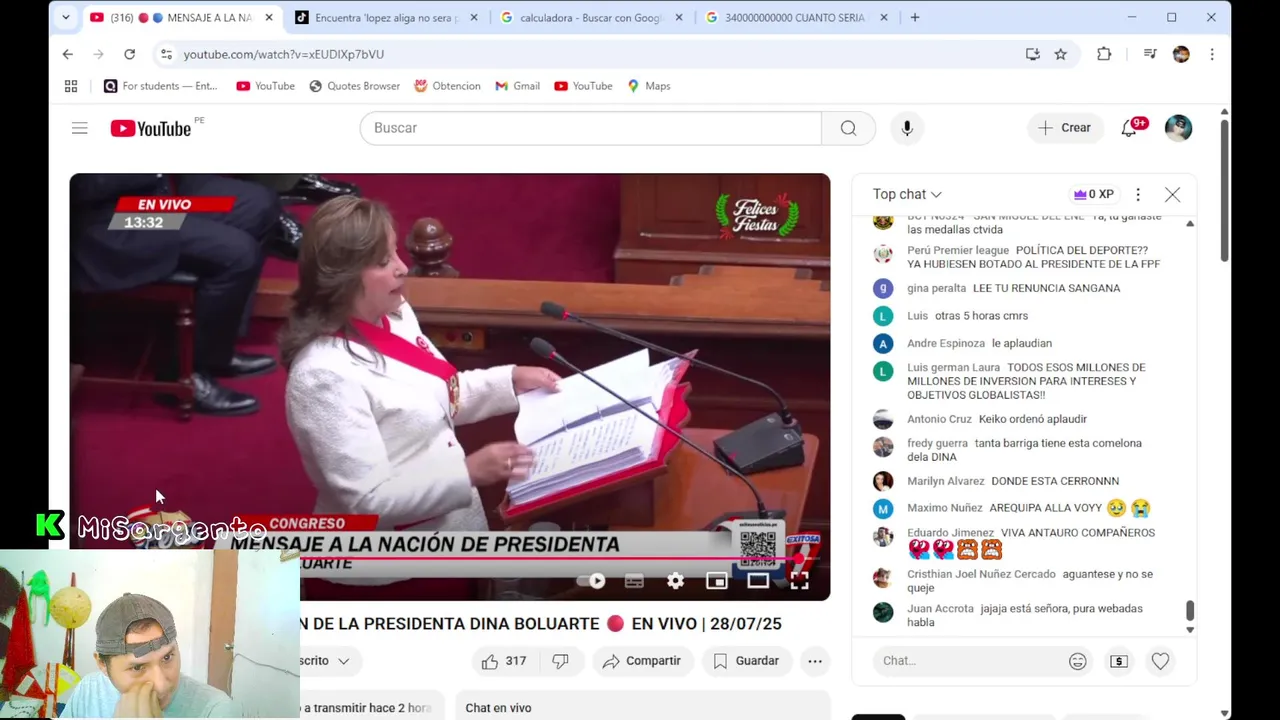The height and width of the screenshot is (720, 1280).
Task: Open the apps grid in the bookmarks bar
Action: tap(71, 86)
